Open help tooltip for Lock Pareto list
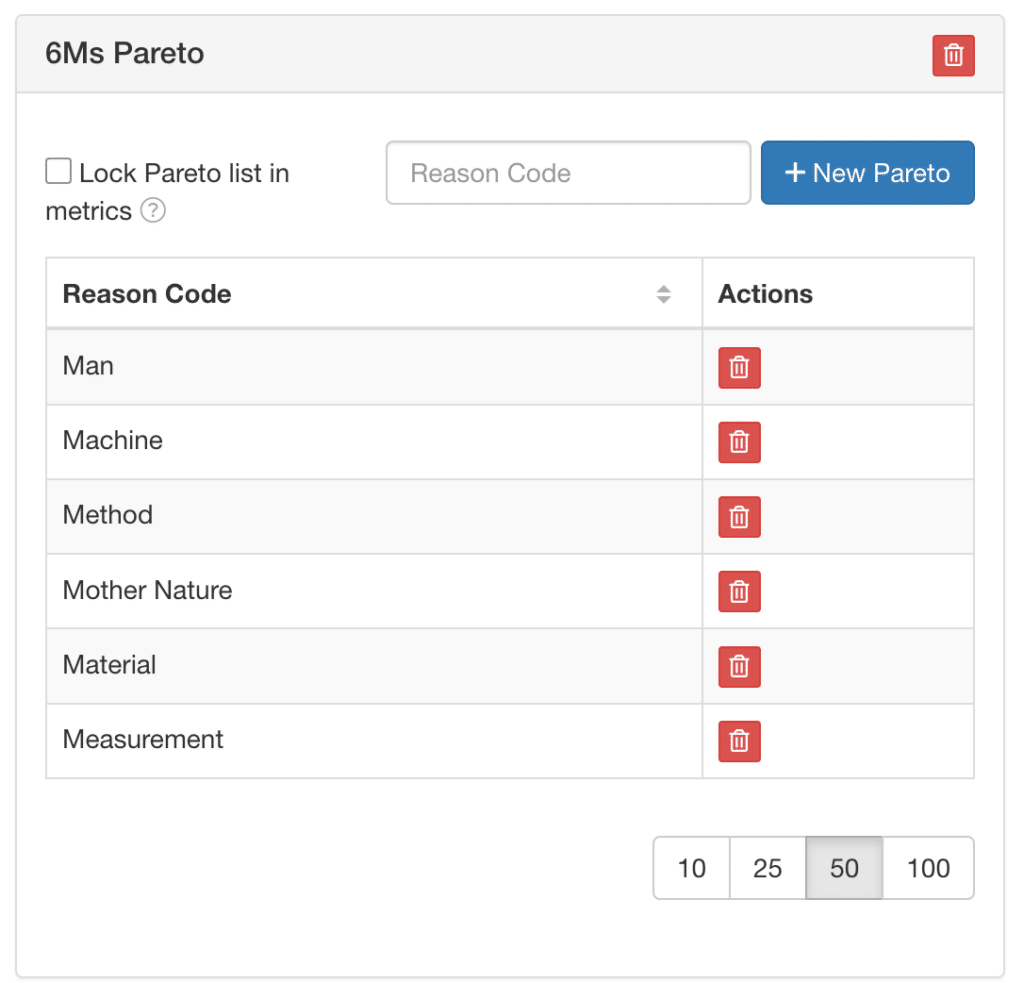The height and width of the screenshot is (983, 1024). coord(152,211)
